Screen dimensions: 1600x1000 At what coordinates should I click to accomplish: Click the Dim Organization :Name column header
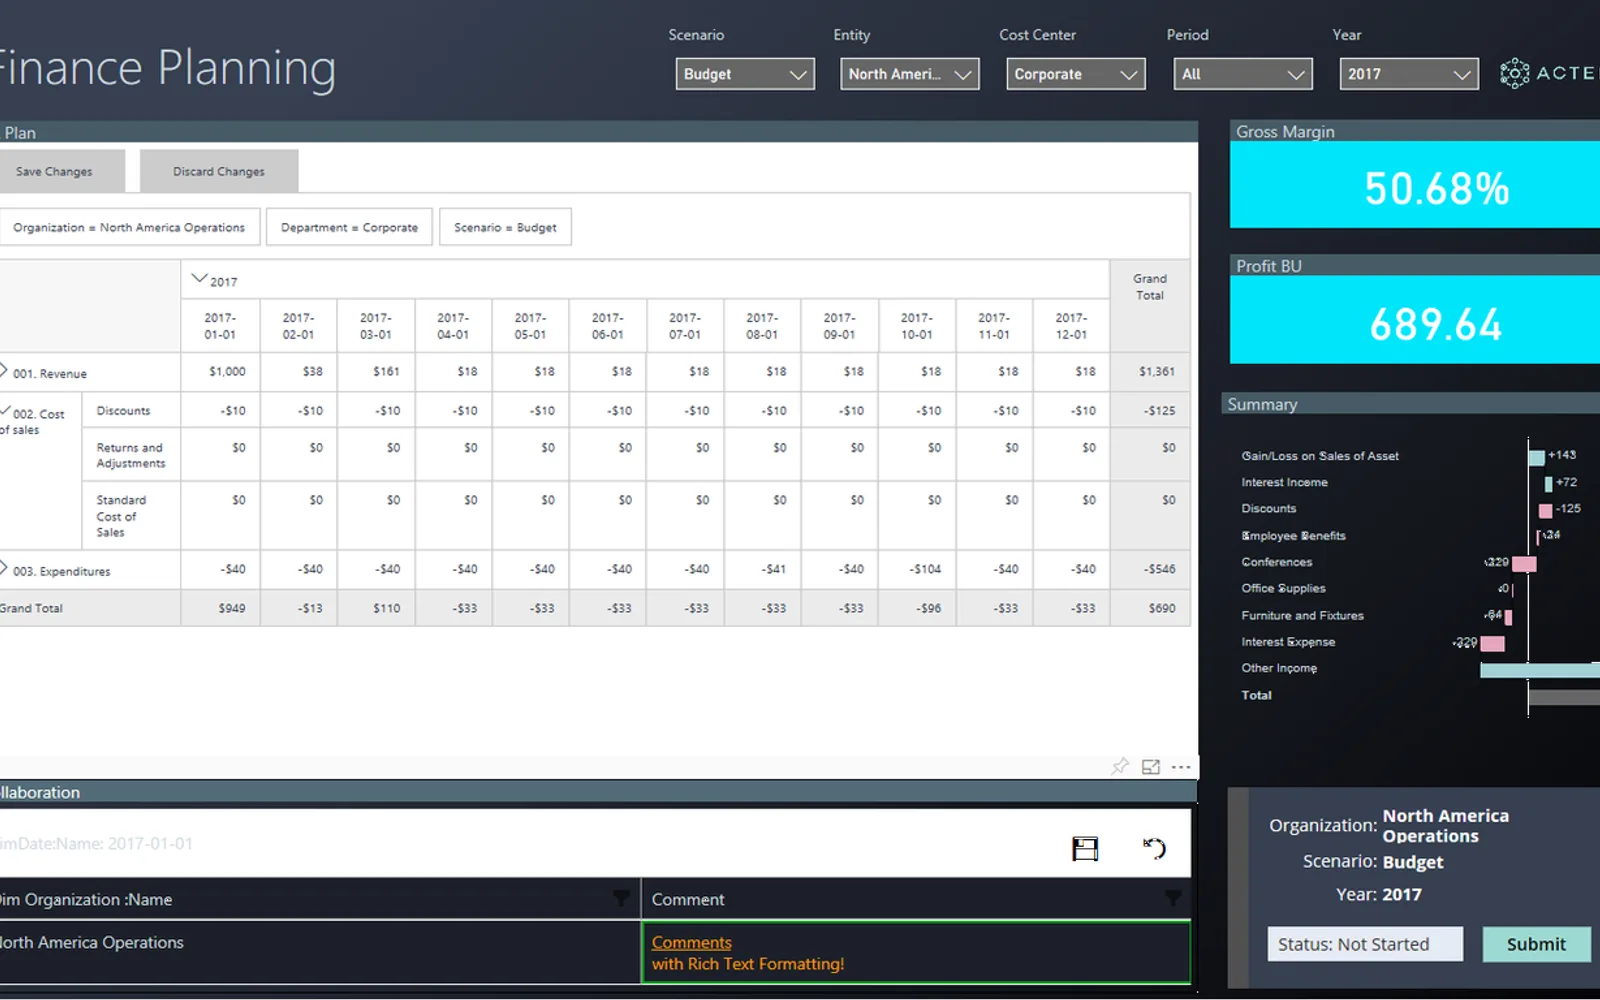(x=86, y=899)
